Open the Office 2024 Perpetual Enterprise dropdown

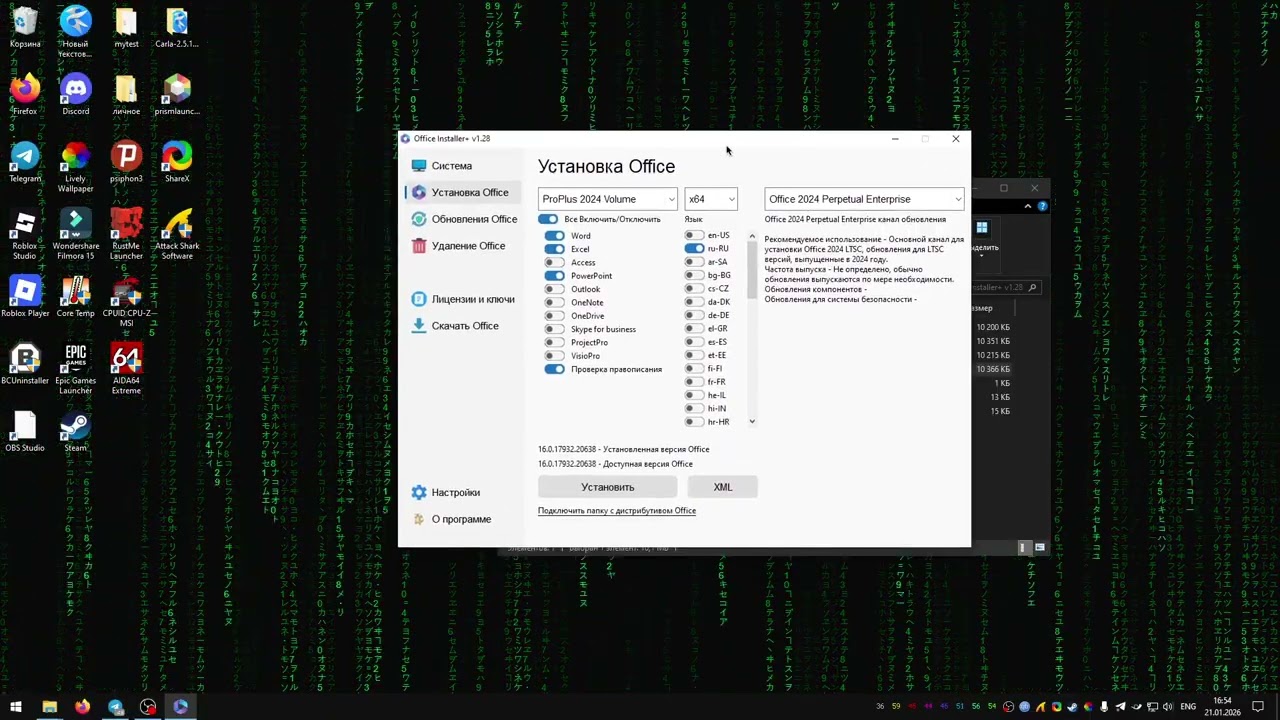pos(864,199)
